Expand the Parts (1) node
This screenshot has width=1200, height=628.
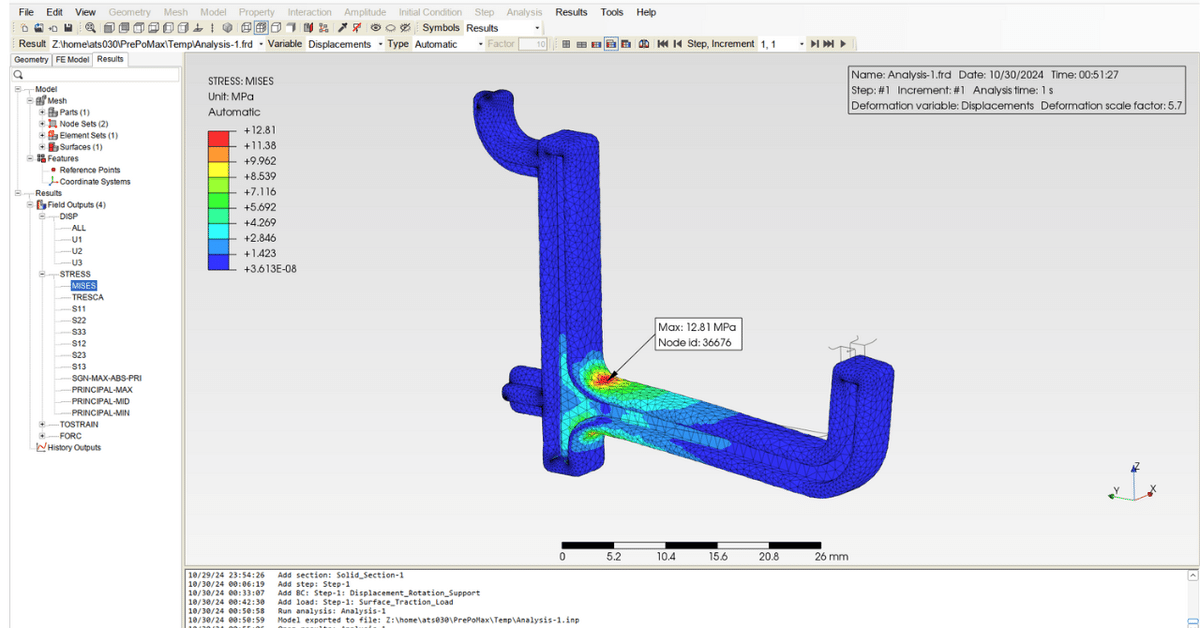(42, 112)
